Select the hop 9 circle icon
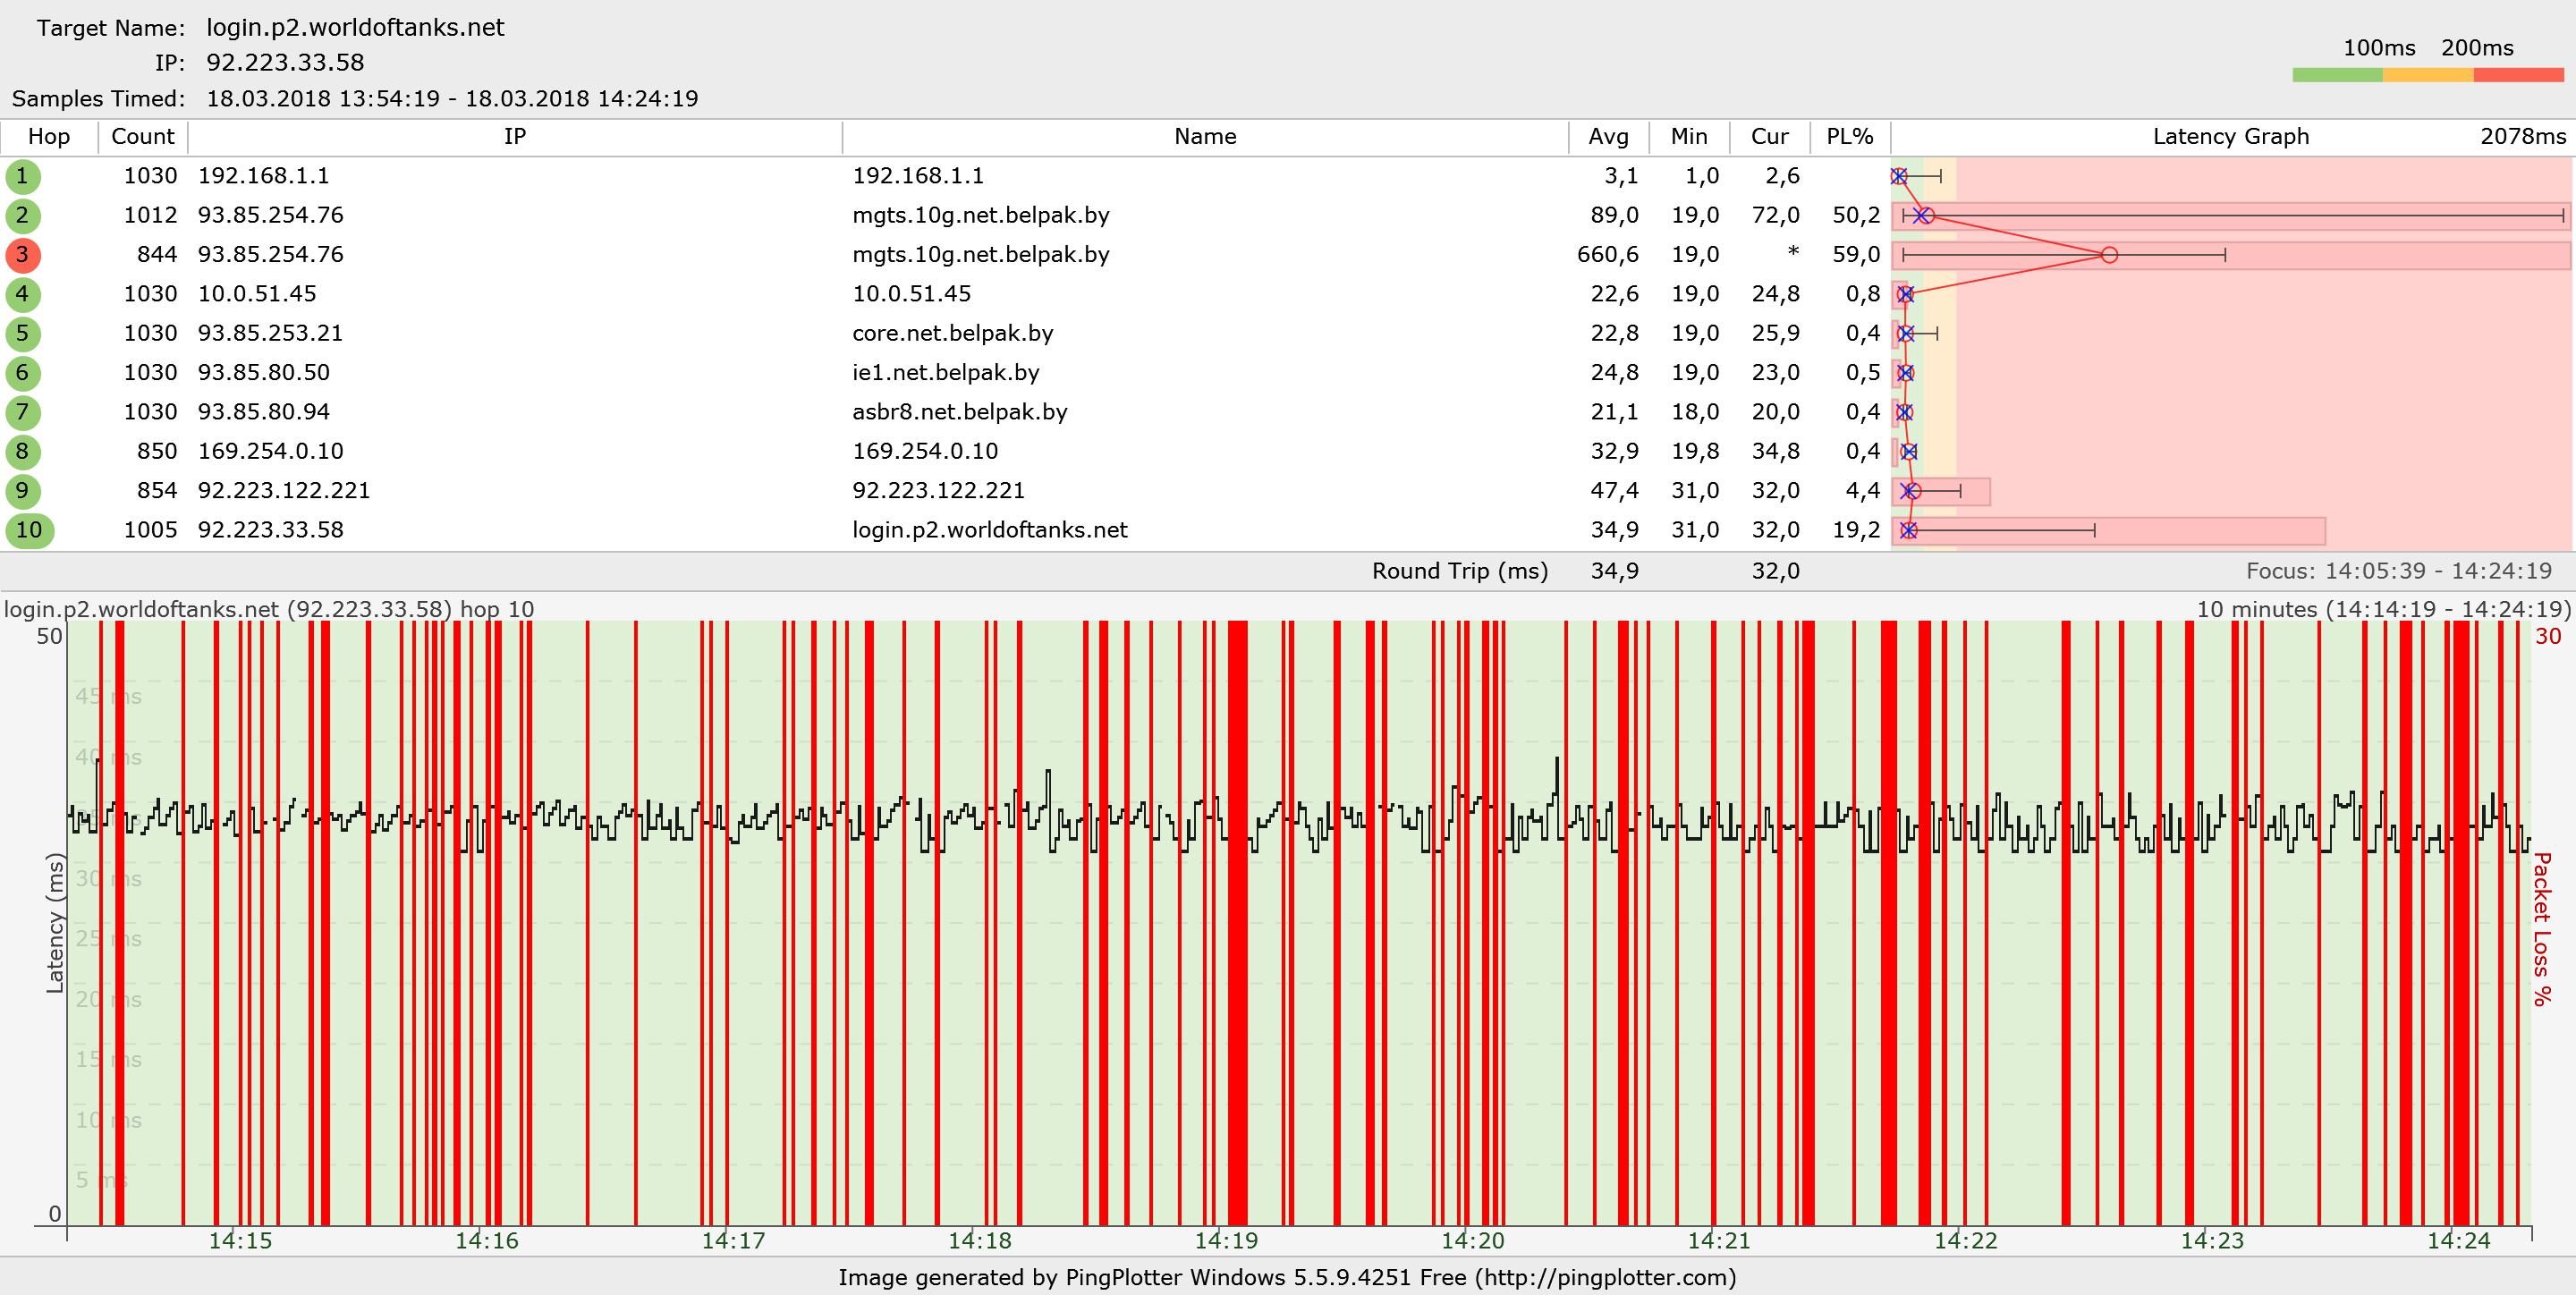 tap(22, 491)
